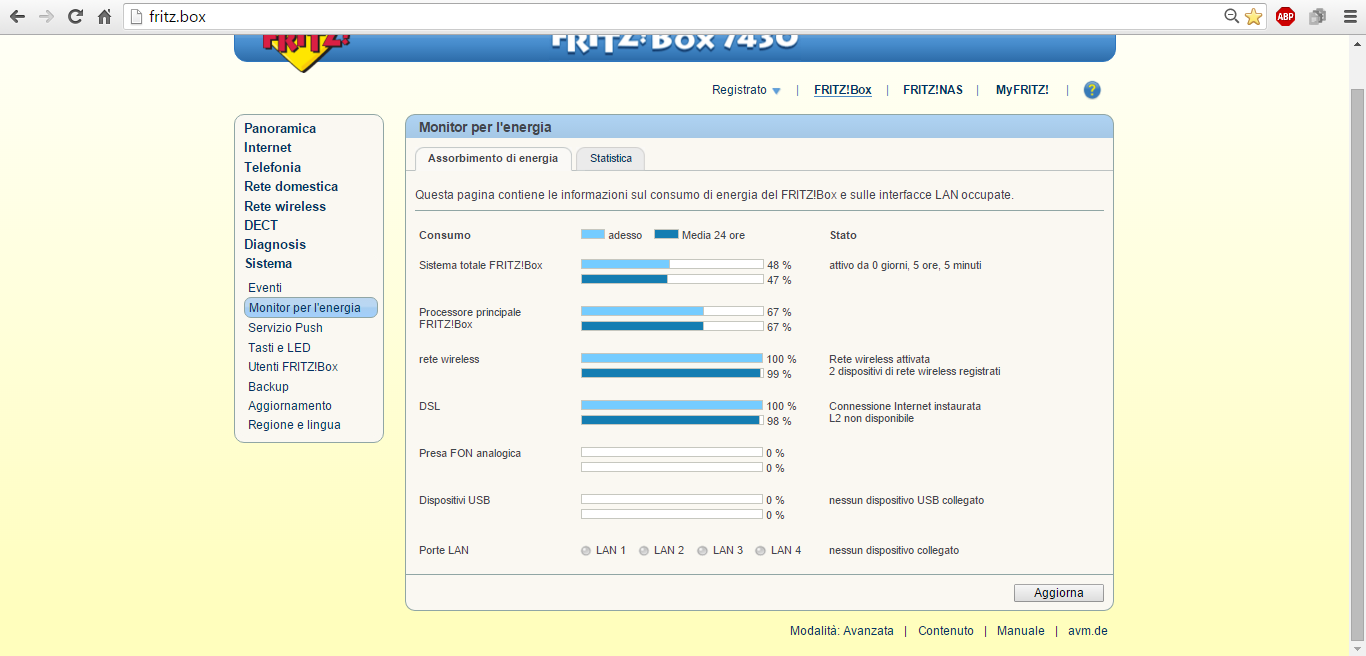This screenshot has height=656, width=1366.
Task: Switch to the Statistica tab
Action: [x=610, y=159]
